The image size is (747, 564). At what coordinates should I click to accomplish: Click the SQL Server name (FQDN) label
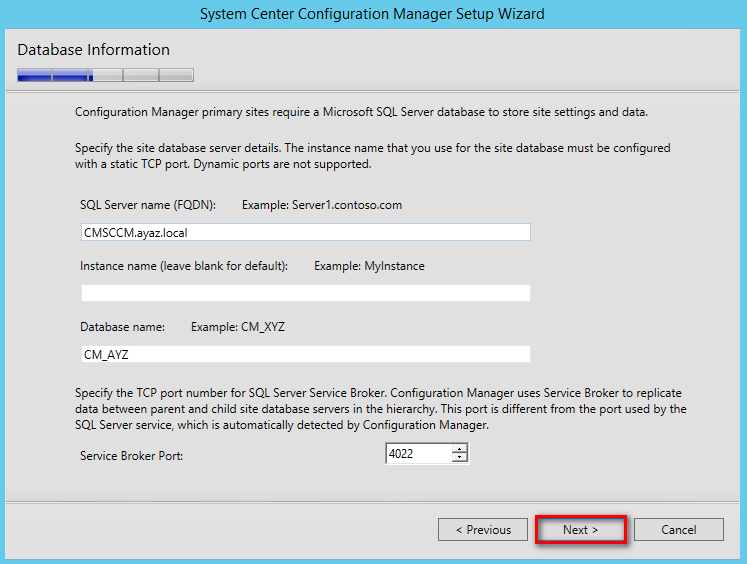pyautogui.click(x=148, y=205)
